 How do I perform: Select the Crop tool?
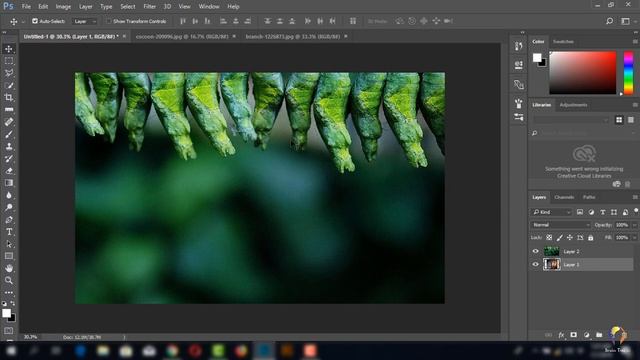tap(9, 97)
